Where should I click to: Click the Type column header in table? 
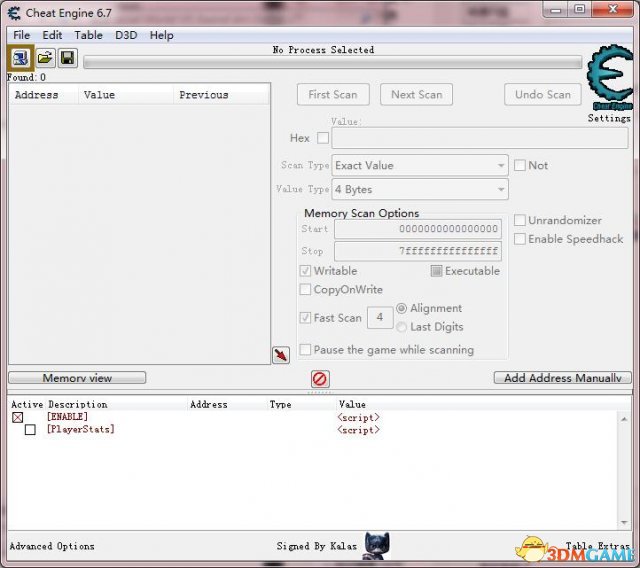click(x=280, y=404)
